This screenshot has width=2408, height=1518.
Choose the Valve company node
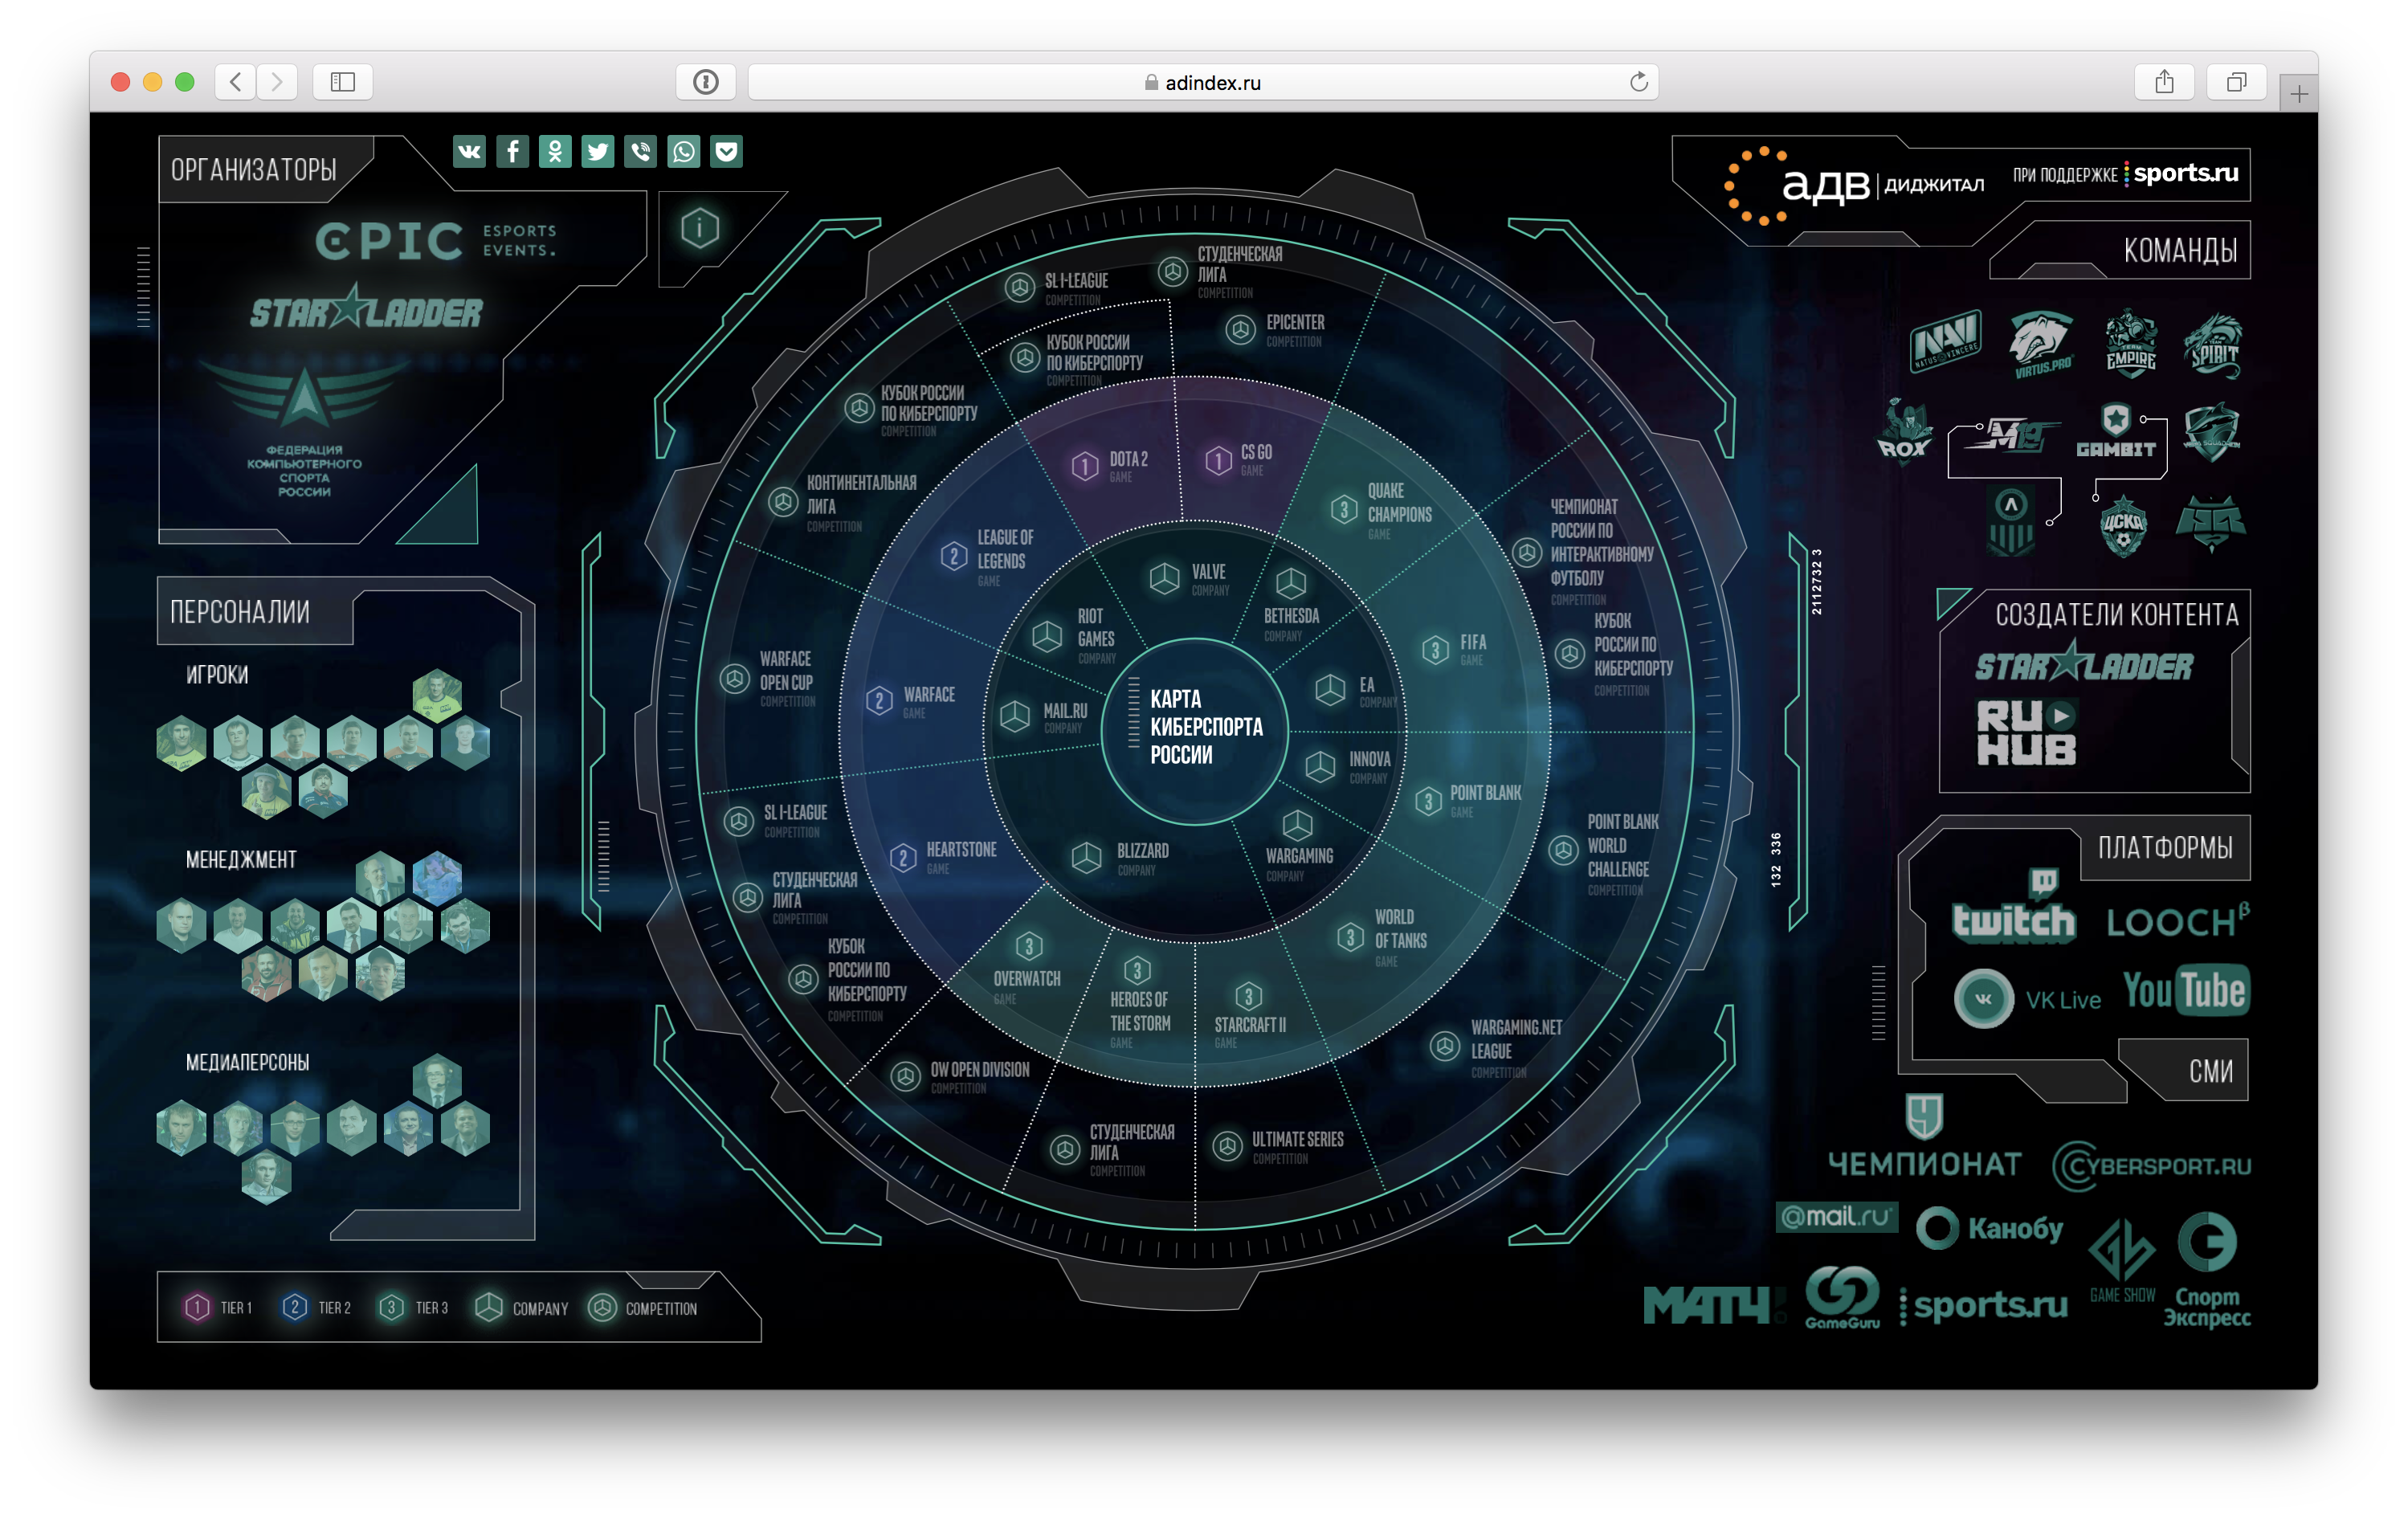[x=1189, y=578]
